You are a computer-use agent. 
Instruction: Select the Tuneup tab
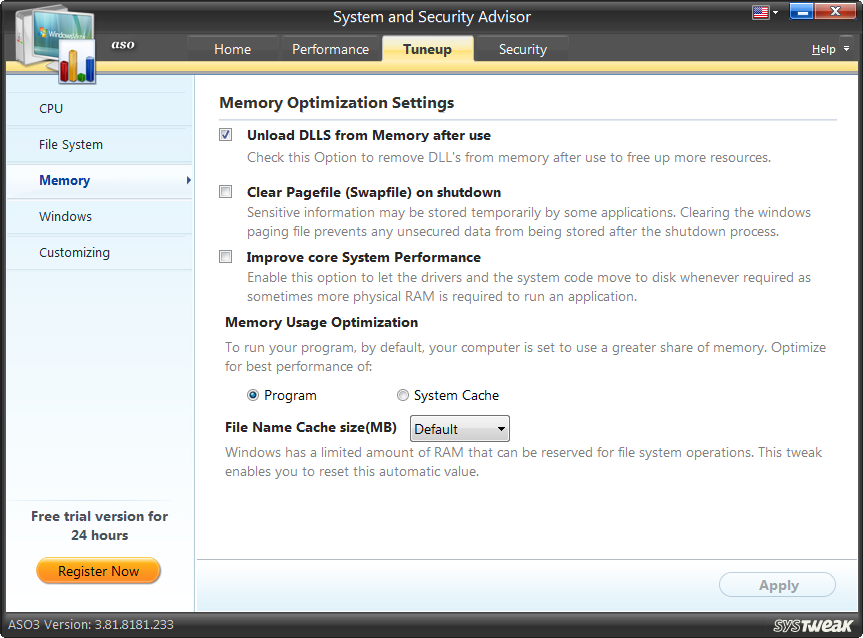click(427, 48)
